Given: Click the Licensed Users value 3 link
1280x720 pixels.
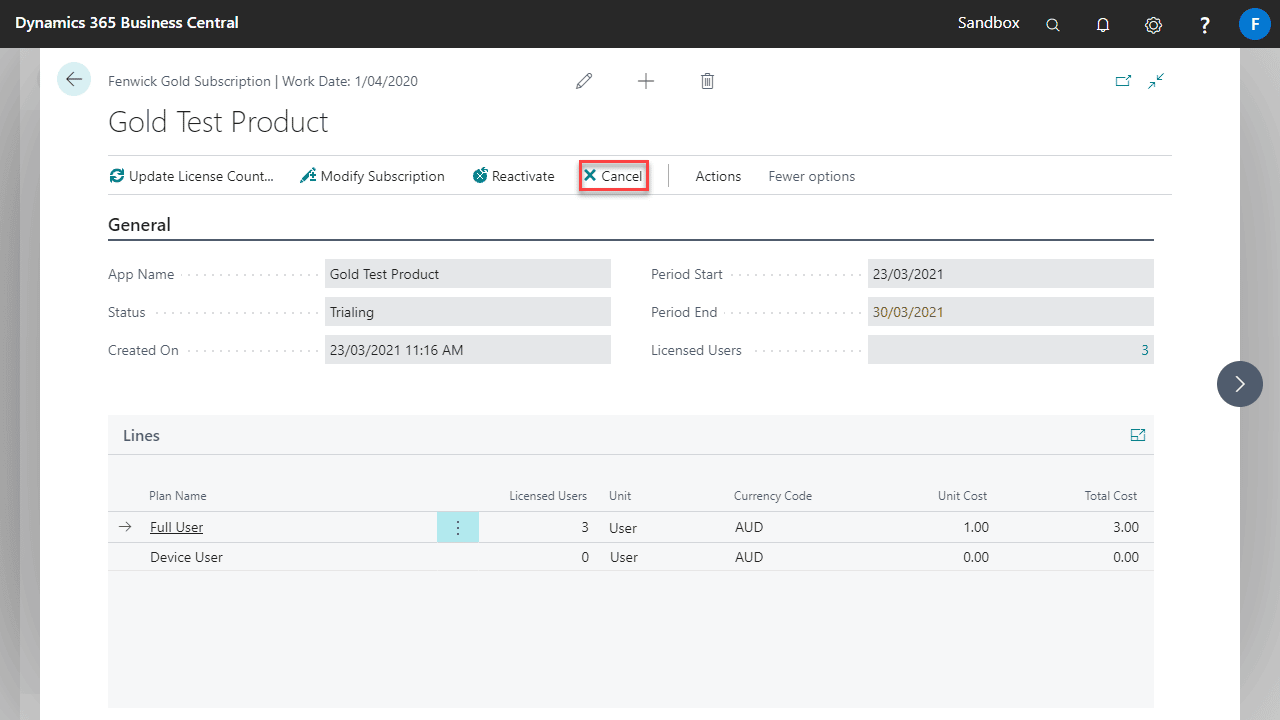Looking at the screenshot, I should [x=1145, y=350].
